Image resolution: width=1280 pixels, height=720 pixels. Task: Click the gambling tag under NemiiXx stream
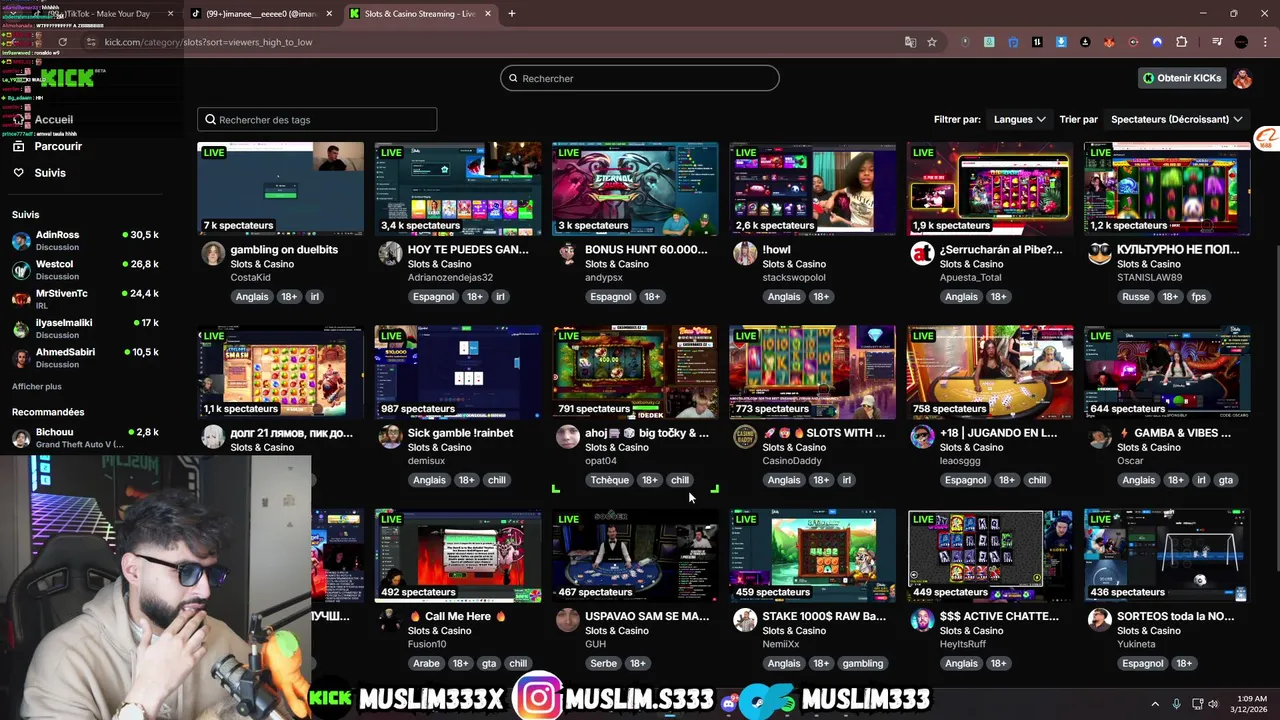[863, 664]
